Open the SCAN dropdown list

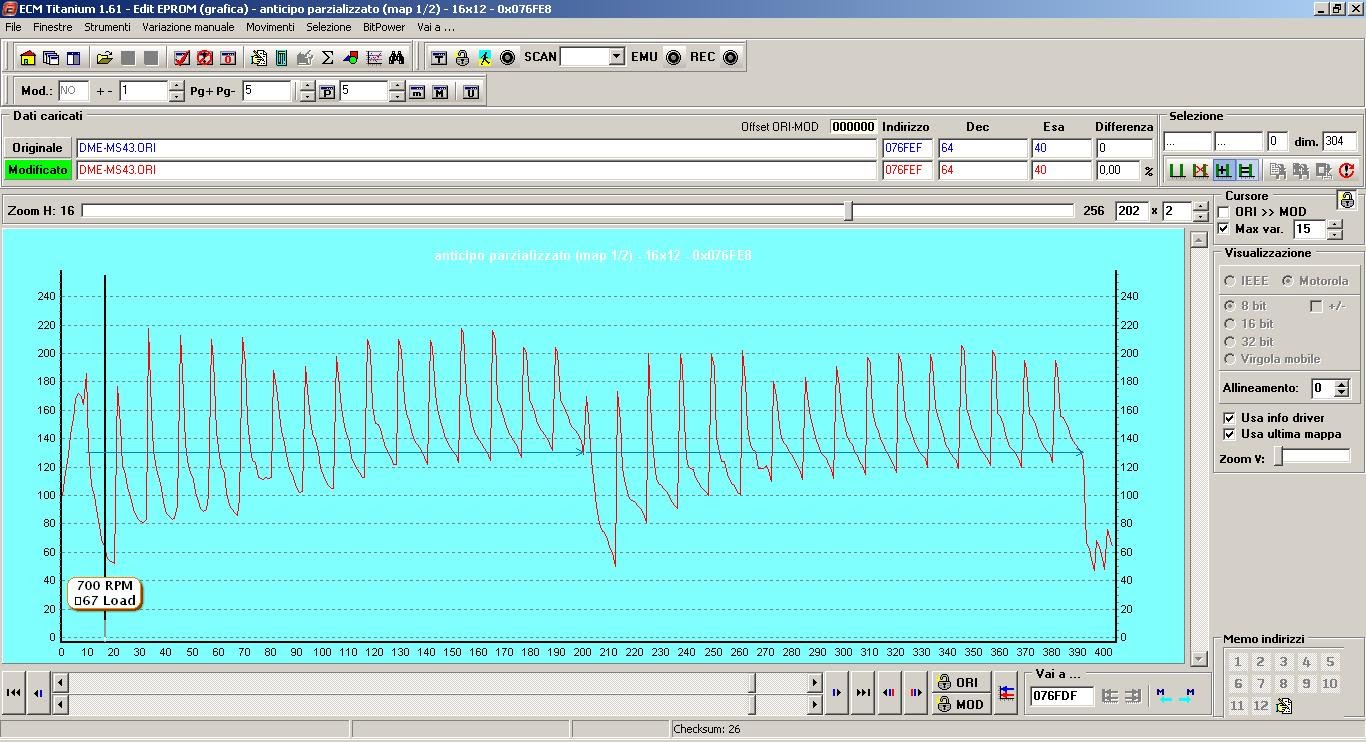[616, 57]
